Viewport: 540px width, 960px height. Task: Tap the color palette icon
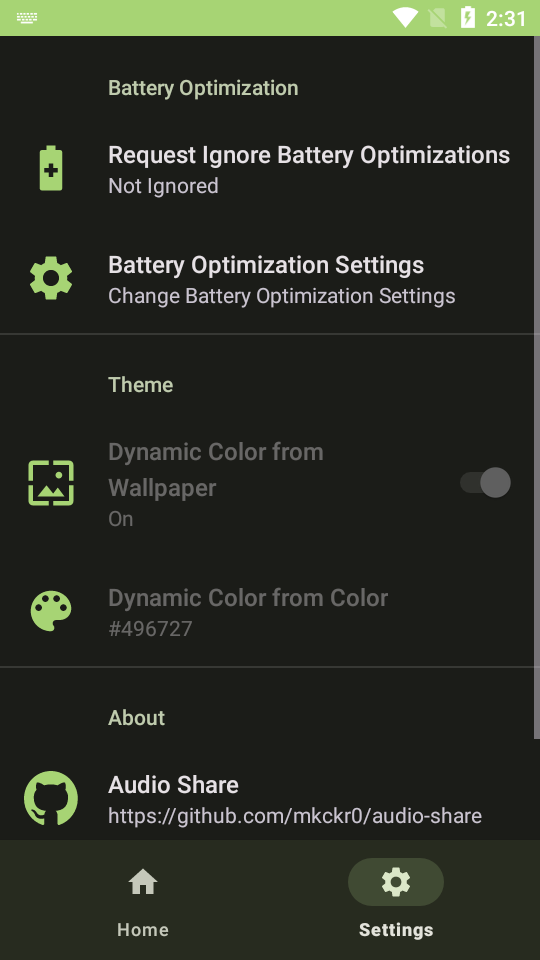51,611
